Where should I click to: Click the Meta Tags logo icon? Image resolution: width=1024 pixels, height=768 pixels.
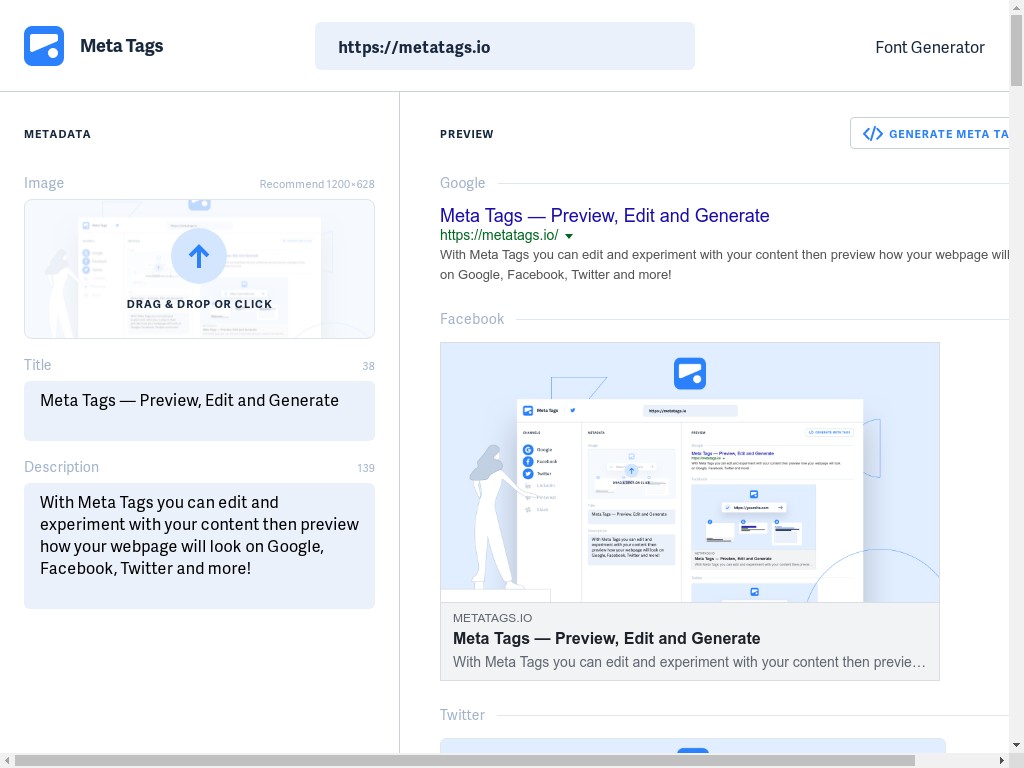pos(44,46)
